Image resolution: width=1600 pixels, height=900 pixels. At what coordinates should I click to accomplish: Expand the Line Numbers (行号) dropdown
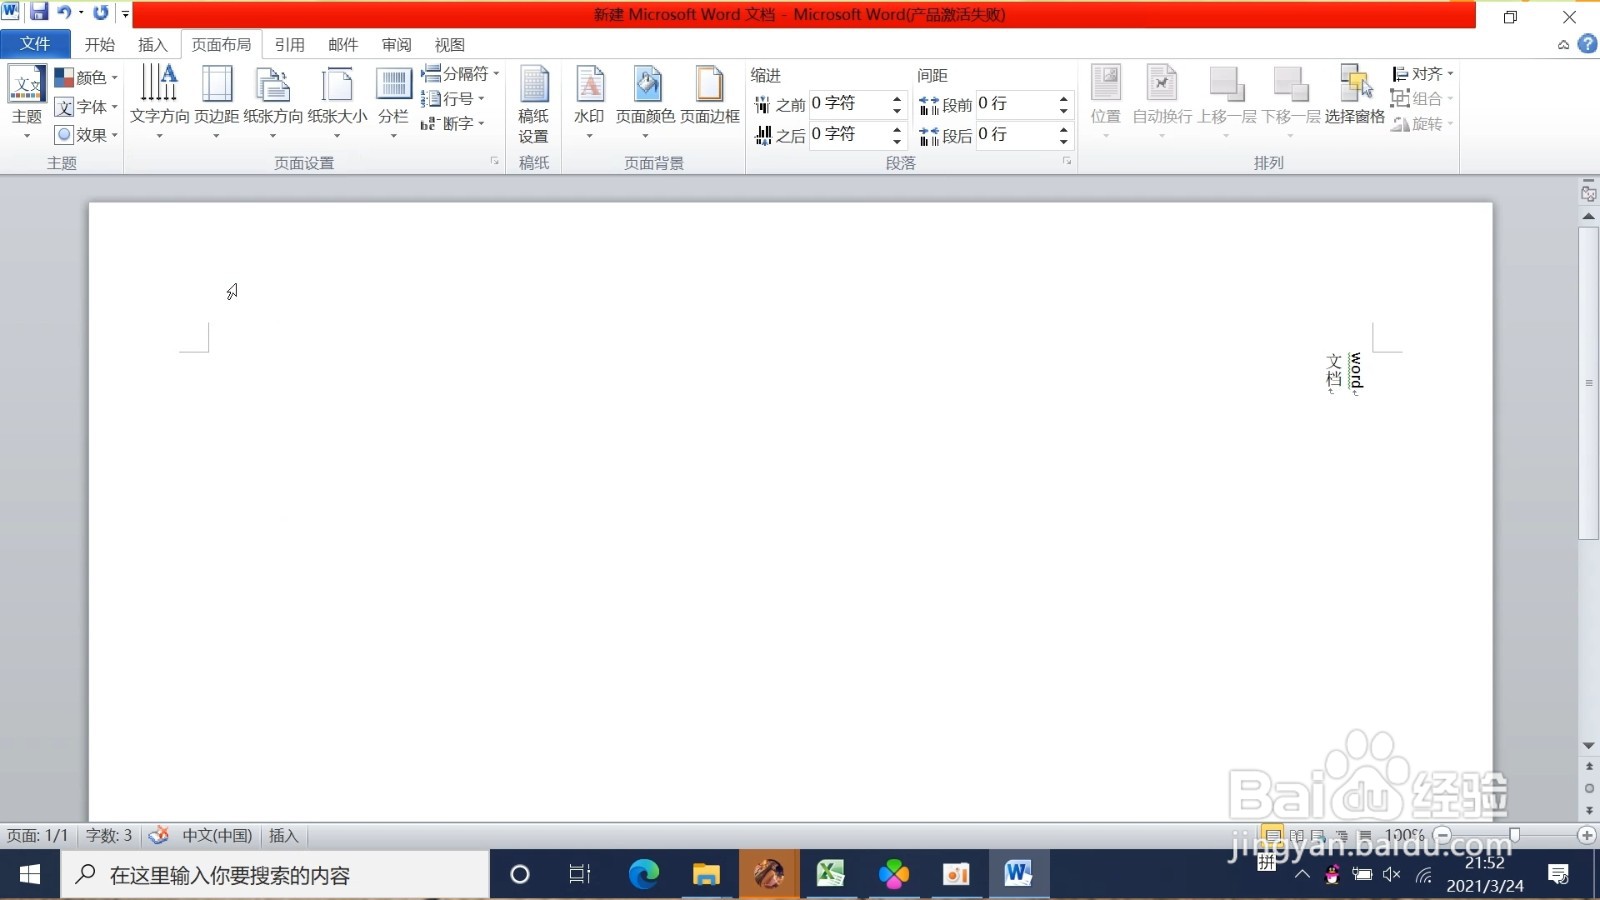(x=453, y=98)
